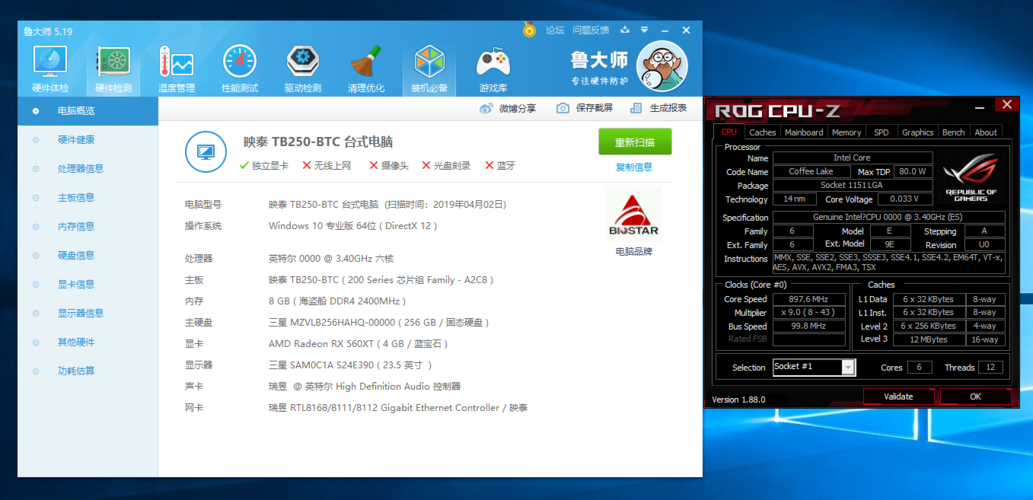Click the Code Name Coffee Lake field
Viewport: 1033px width, 500px height.
[x=811, y=171]
